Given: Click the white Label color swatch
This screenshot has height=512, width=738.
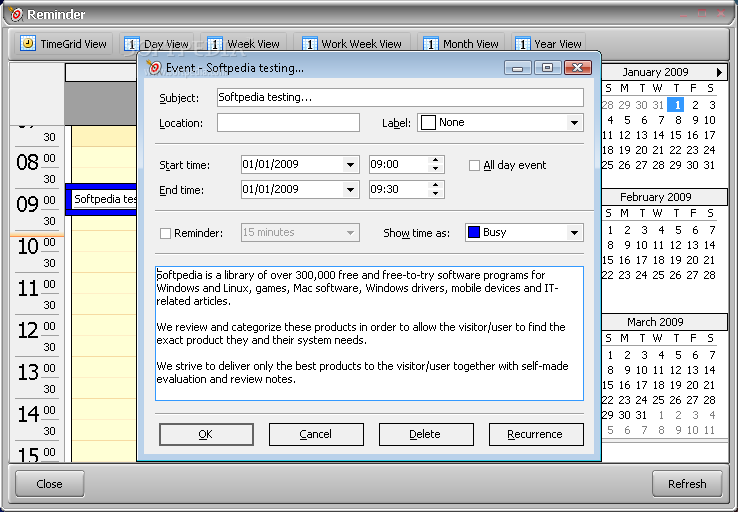Looking at the screenshot, I should (x=428, y=123).
